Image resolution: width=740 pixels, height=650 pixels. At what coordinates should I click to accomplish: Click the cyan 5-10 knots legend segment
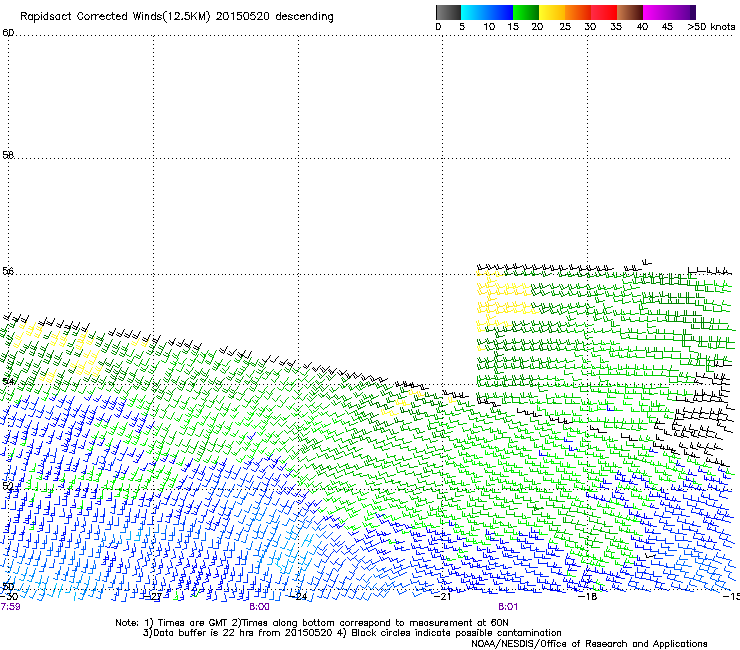[474, 12]
